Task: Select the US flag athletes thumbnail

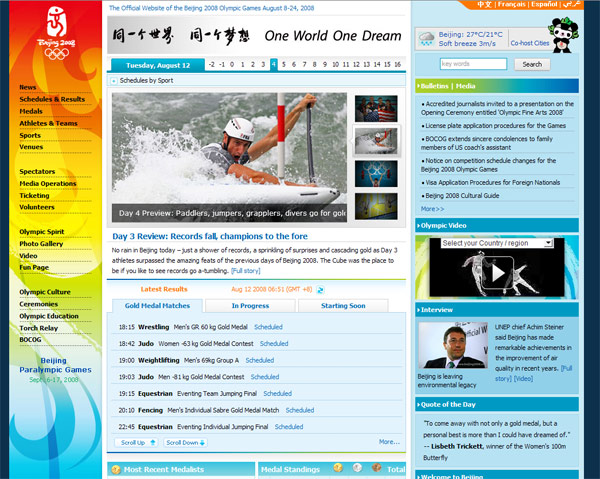Action: click(376, 109)
